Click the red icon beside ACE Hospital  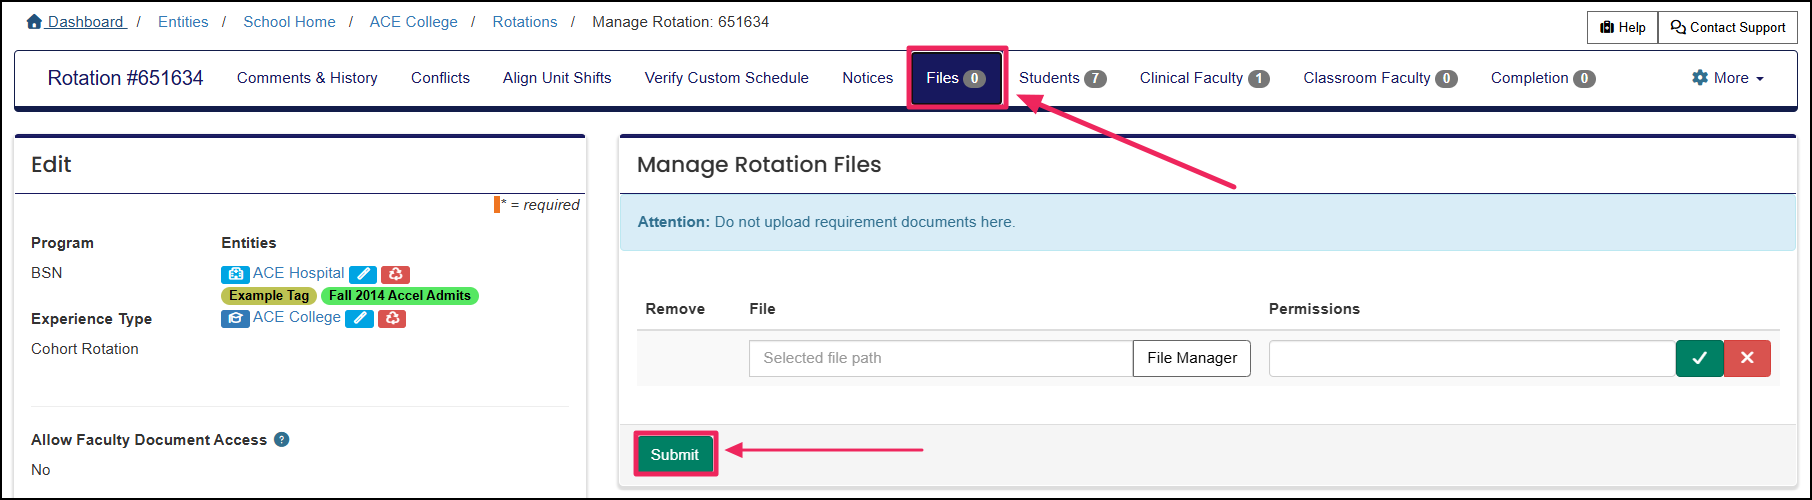395,274
